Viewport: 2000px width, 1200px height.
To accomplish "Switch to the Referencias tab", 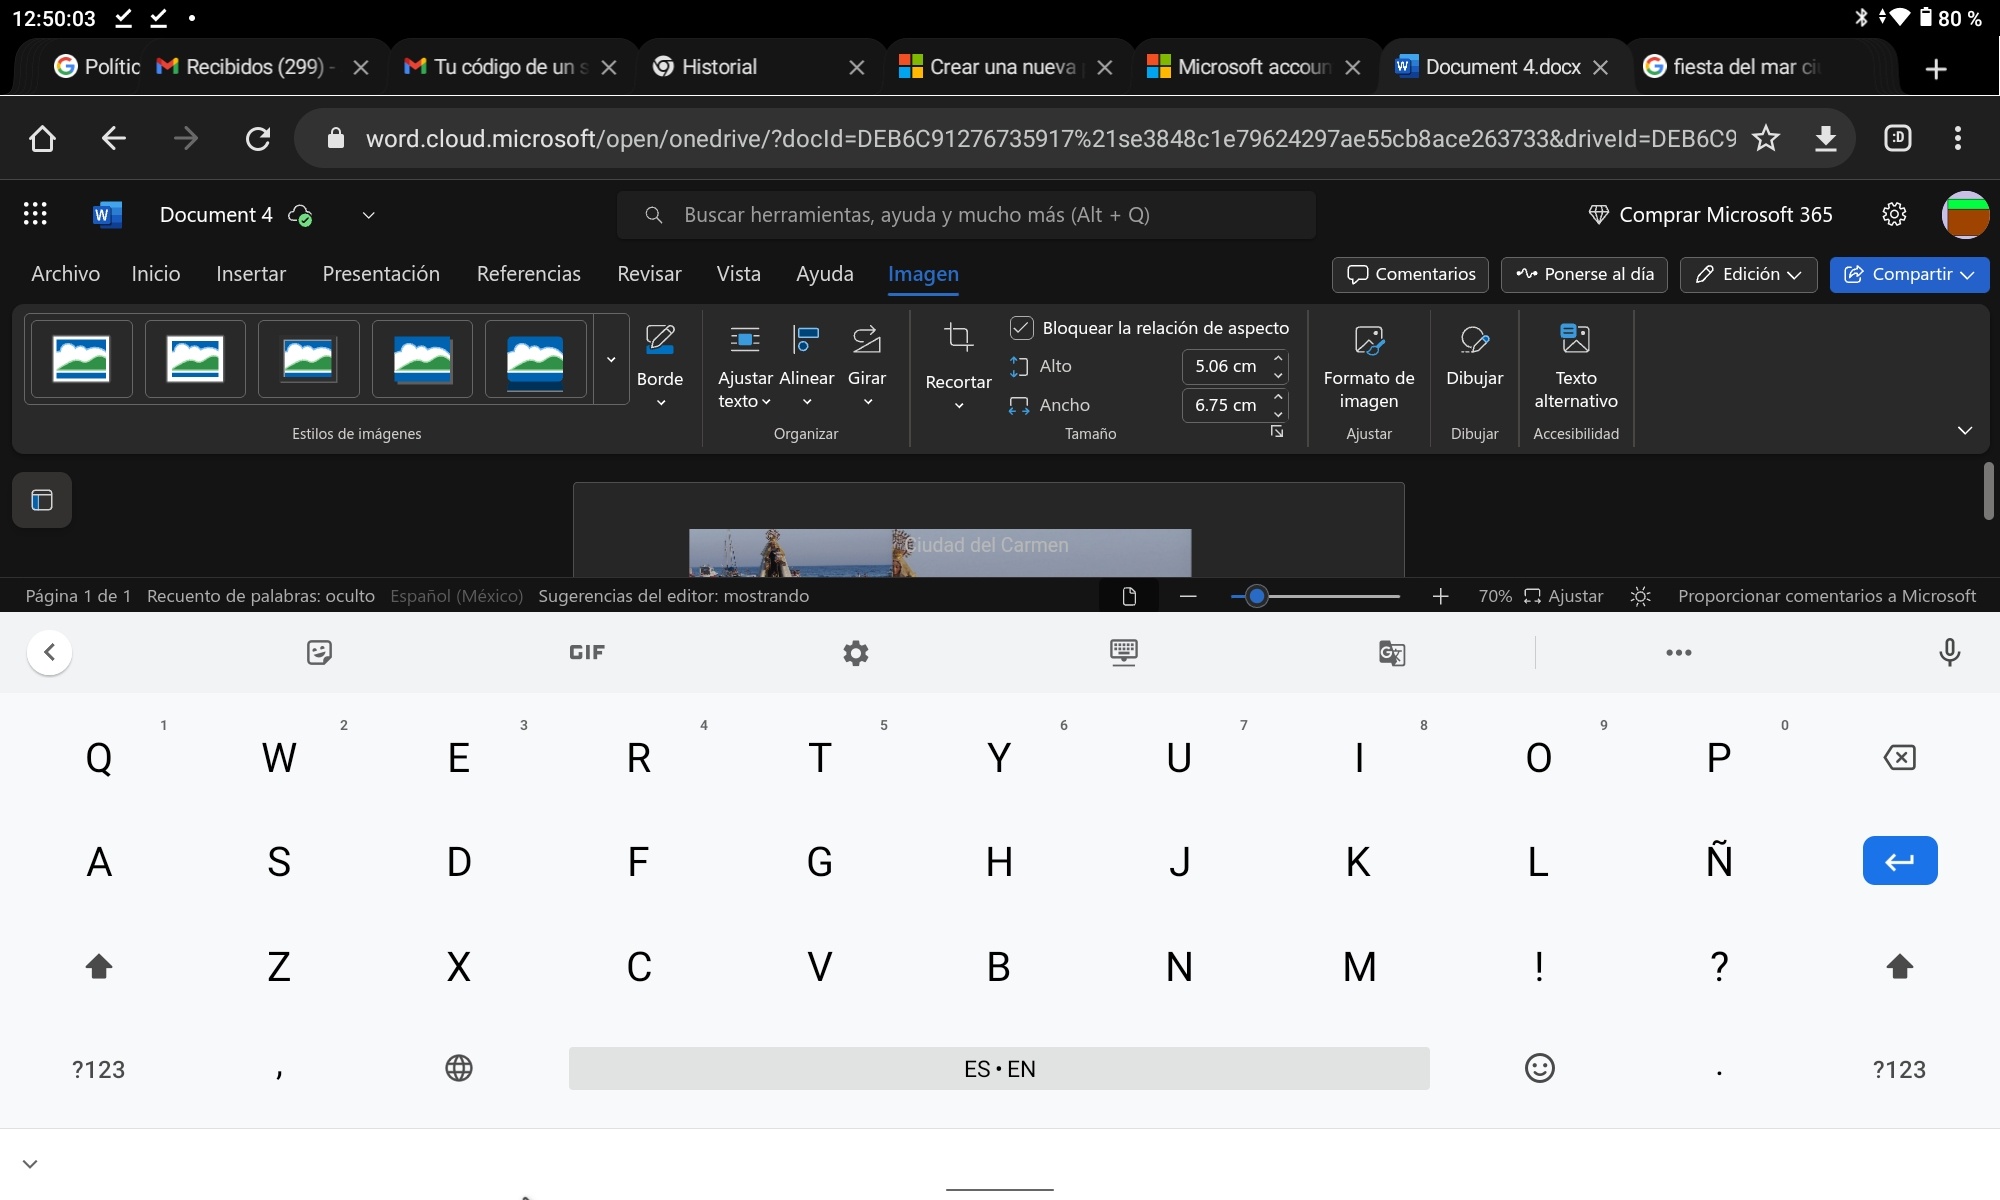I will (x=528, y=274).
